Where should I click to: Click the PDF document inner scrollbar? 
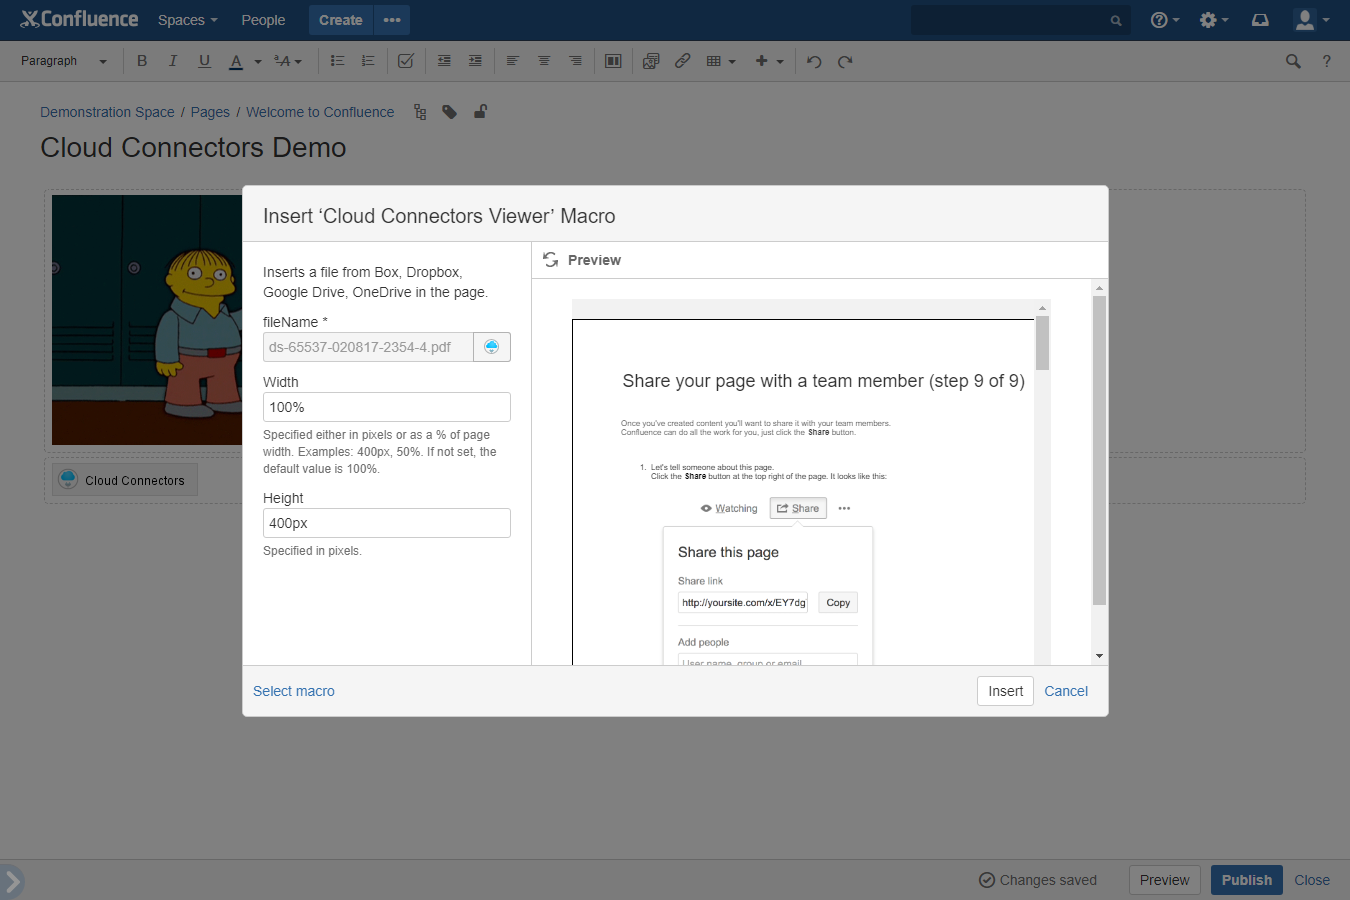click(x=1042, y=343)
